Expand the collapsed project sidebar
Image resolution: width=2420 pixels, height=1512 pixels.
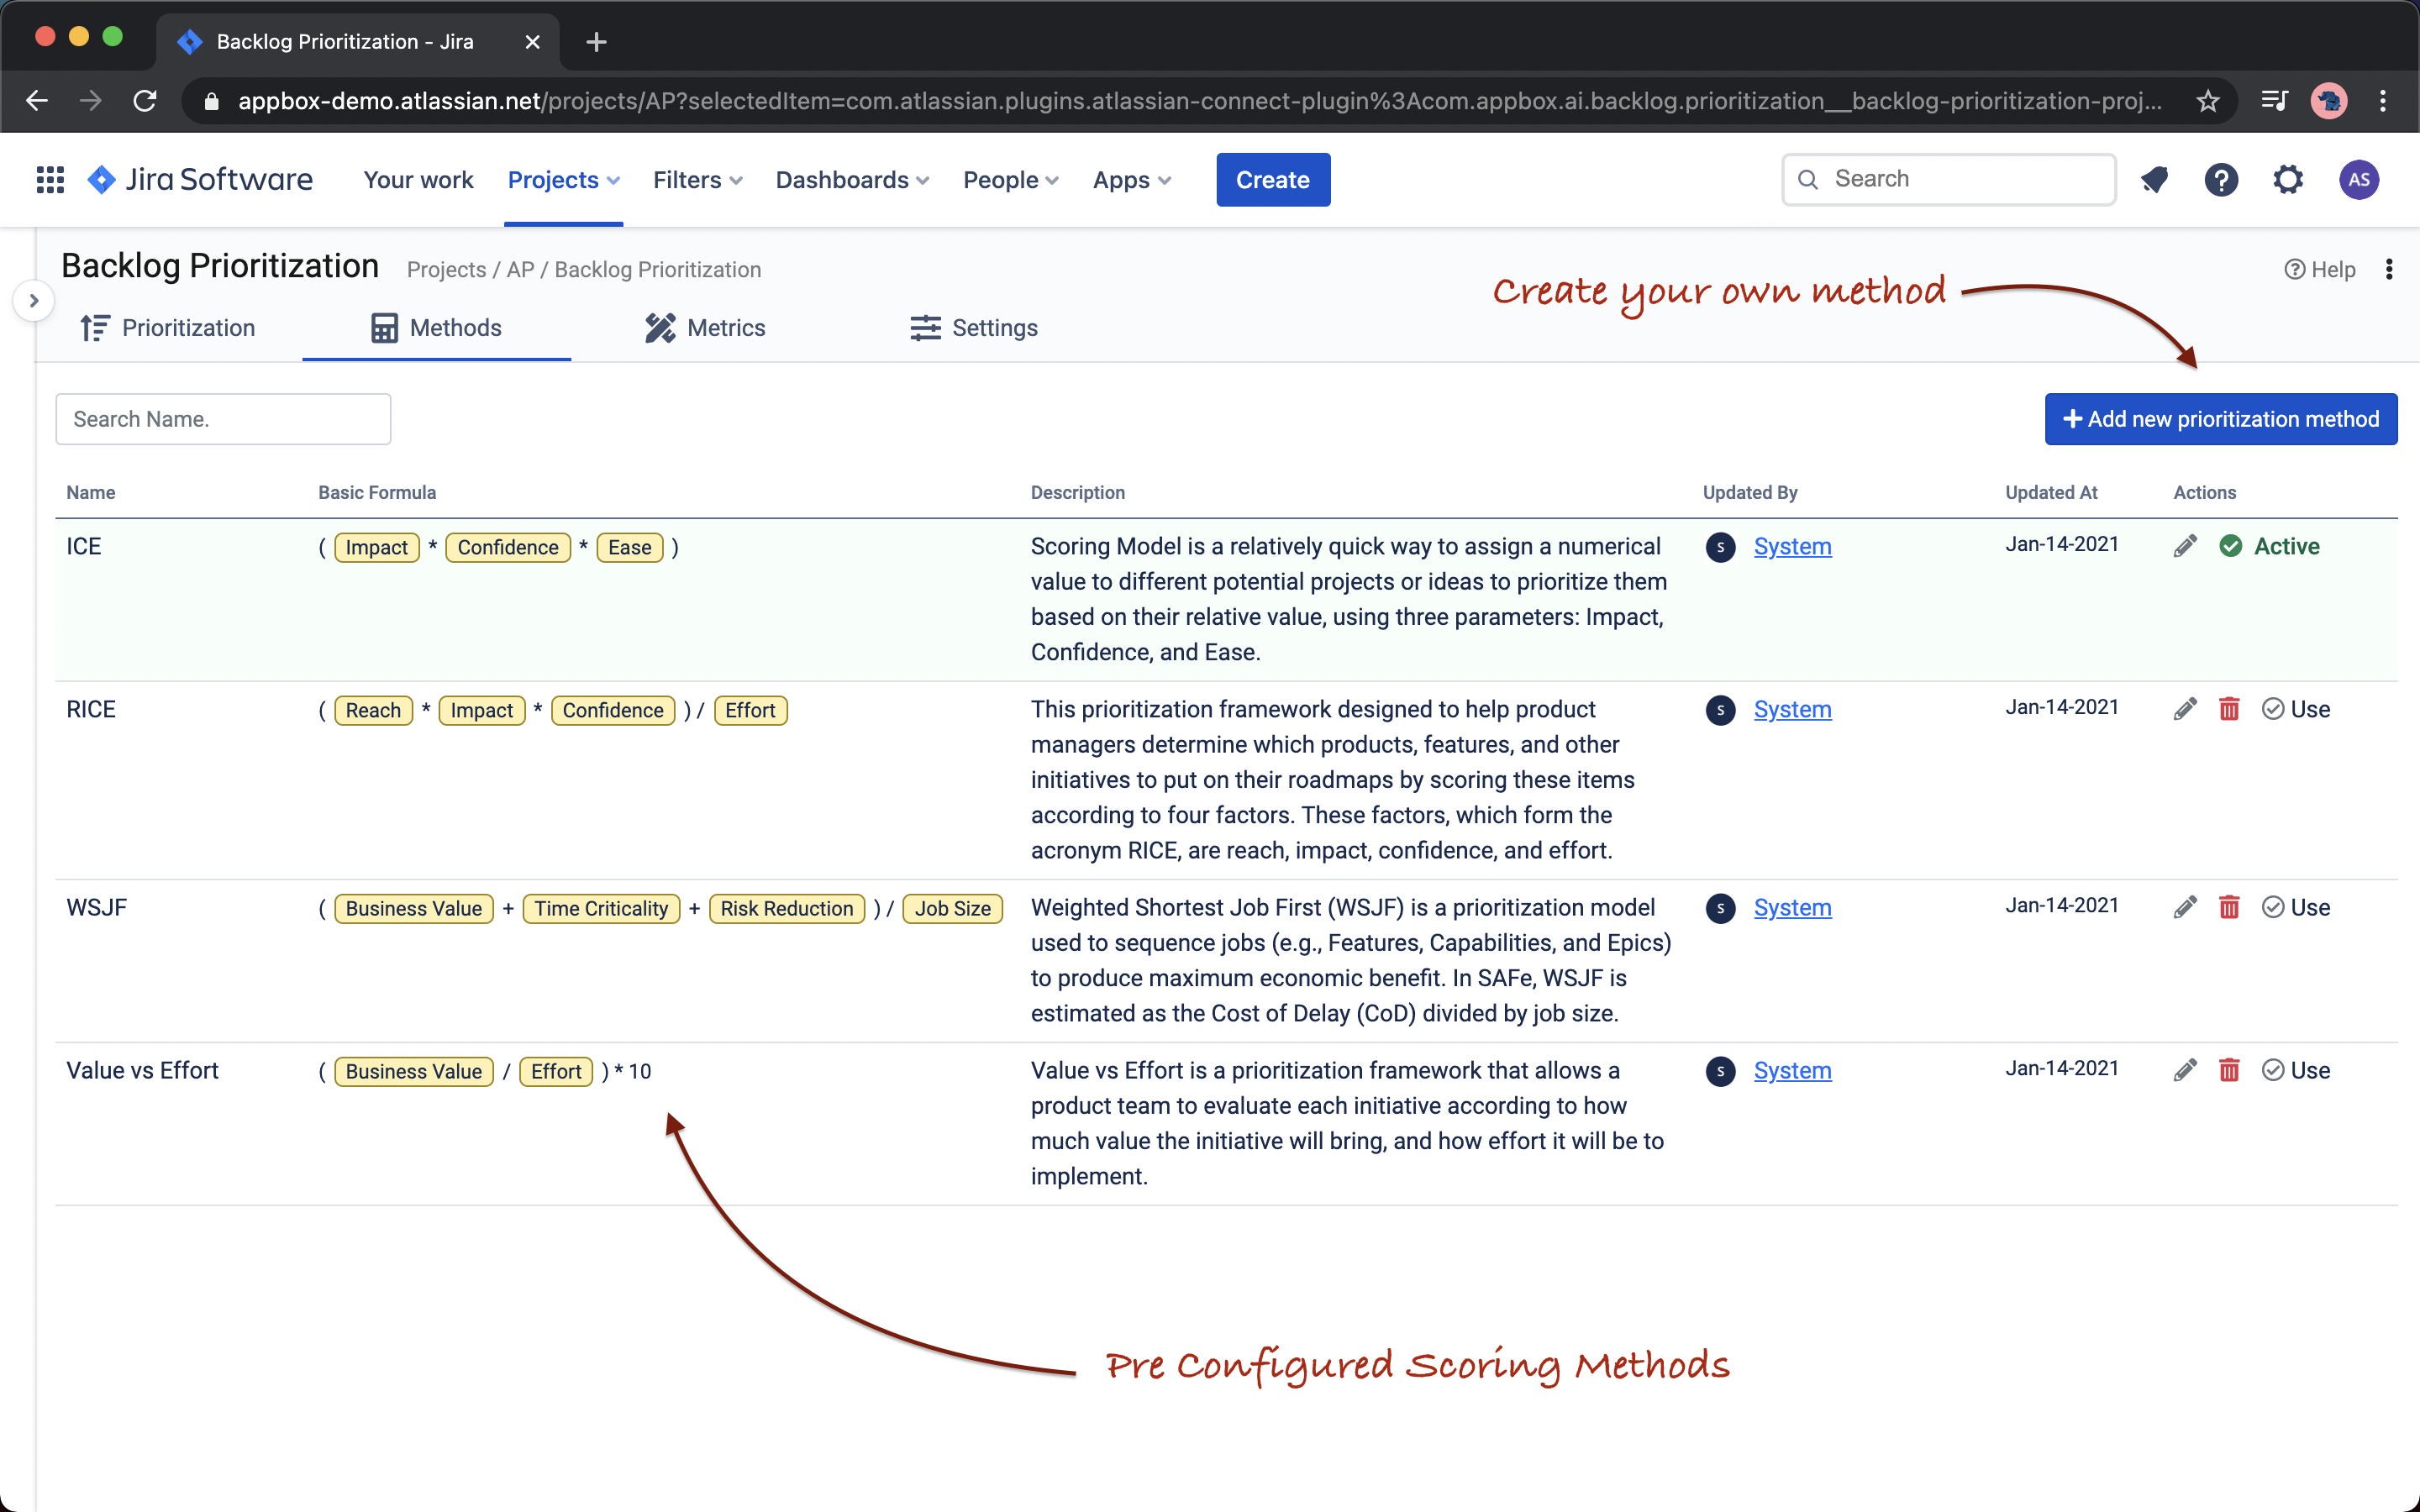pos(34,300)
